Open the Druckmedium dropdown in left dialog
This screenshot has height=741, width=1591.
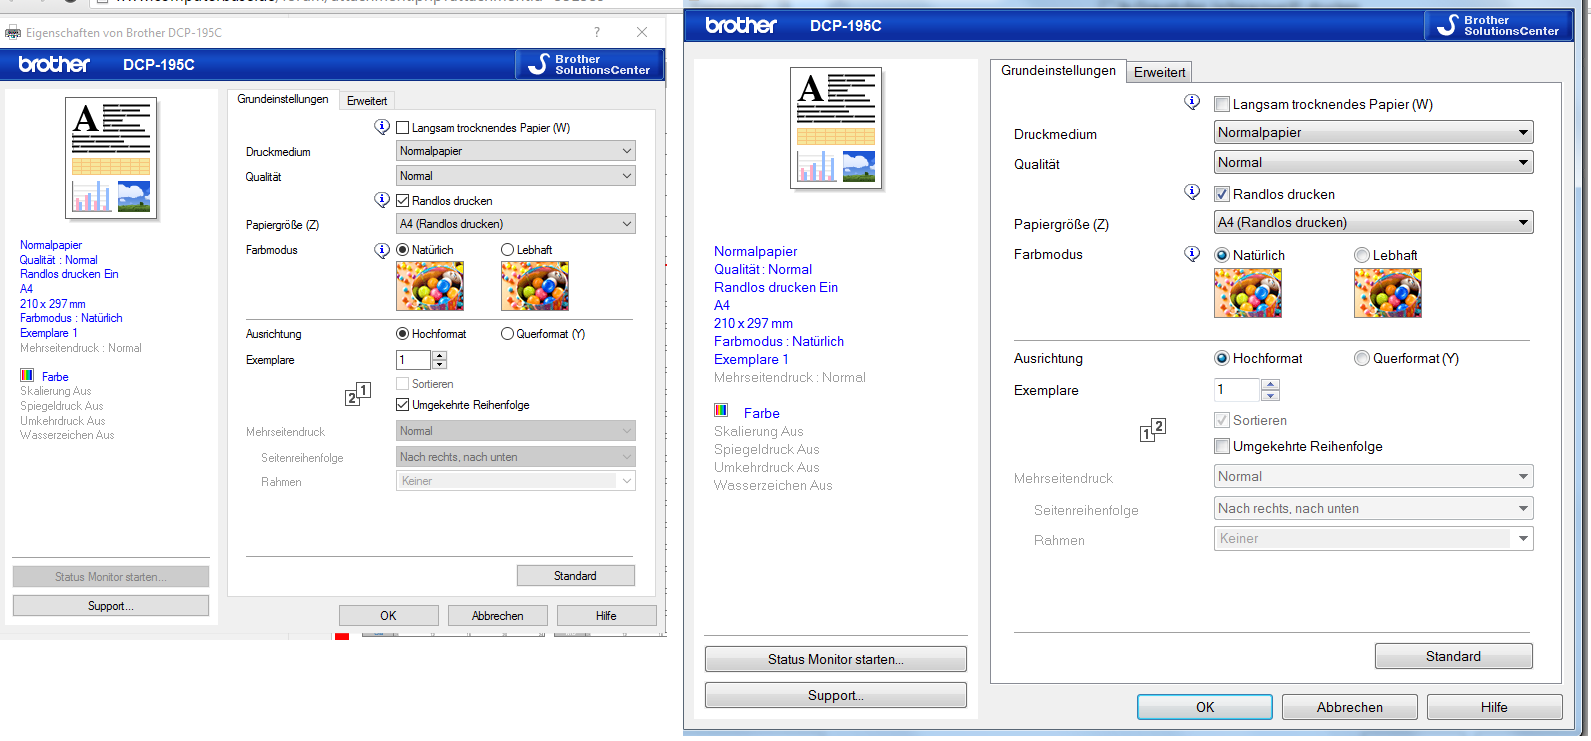click(x=516, y=151)
